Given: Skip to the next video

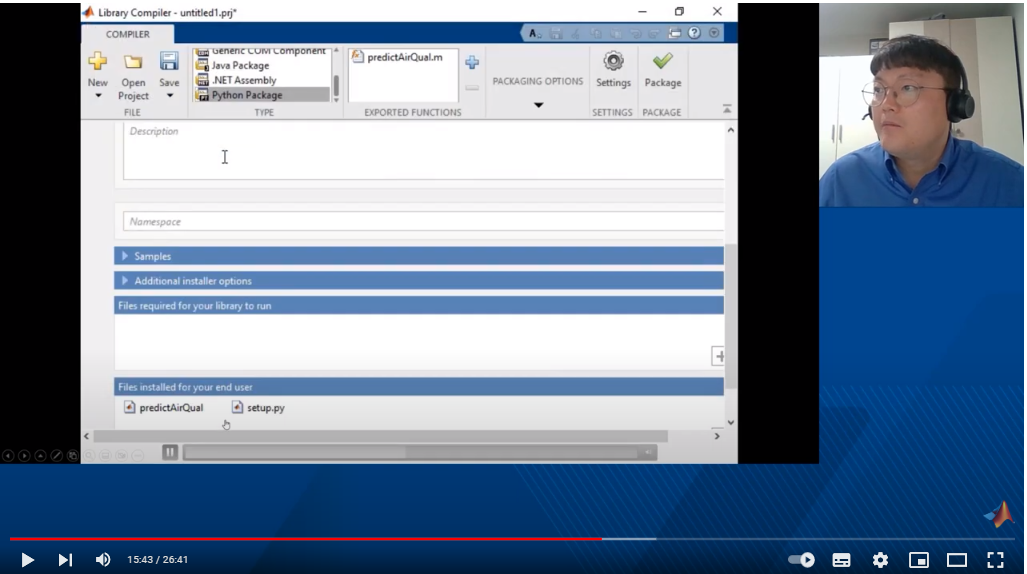Looking at the screenshot, I should click(x=65, y=560).
